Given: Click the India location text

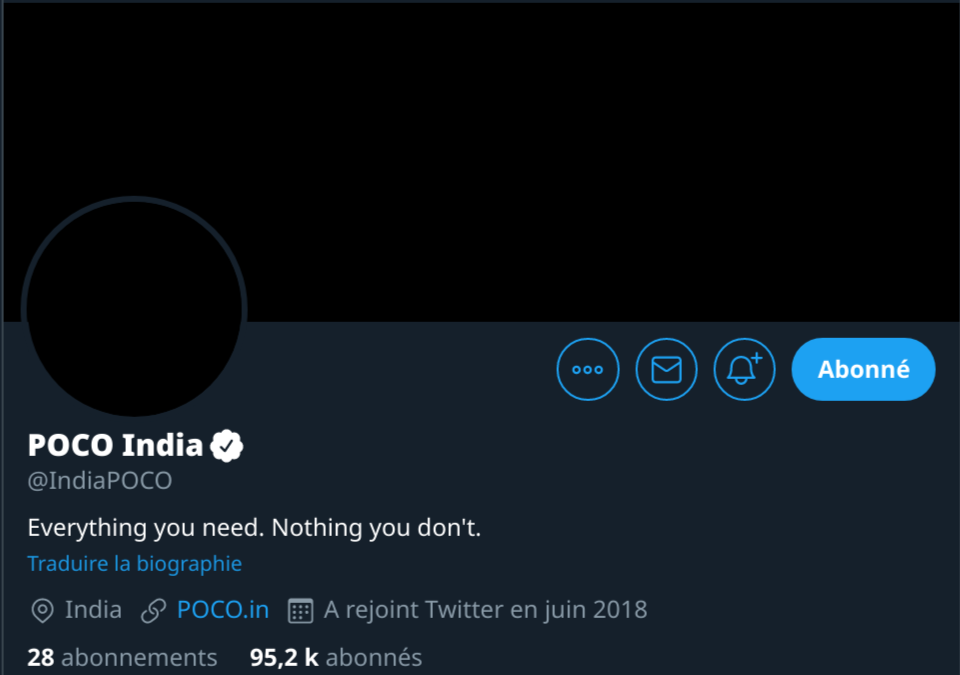Looking at the screenshot, I should [93, 609].
